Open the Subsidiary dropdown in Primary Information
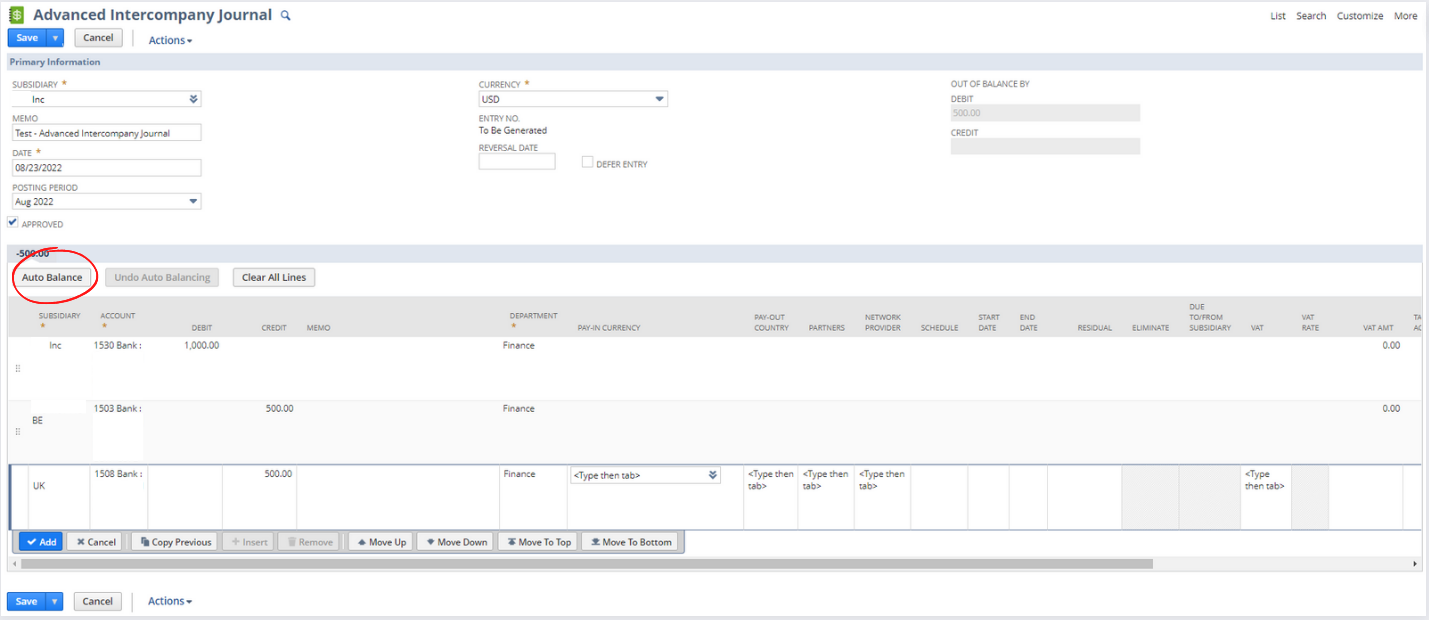 tap(193, 99)
